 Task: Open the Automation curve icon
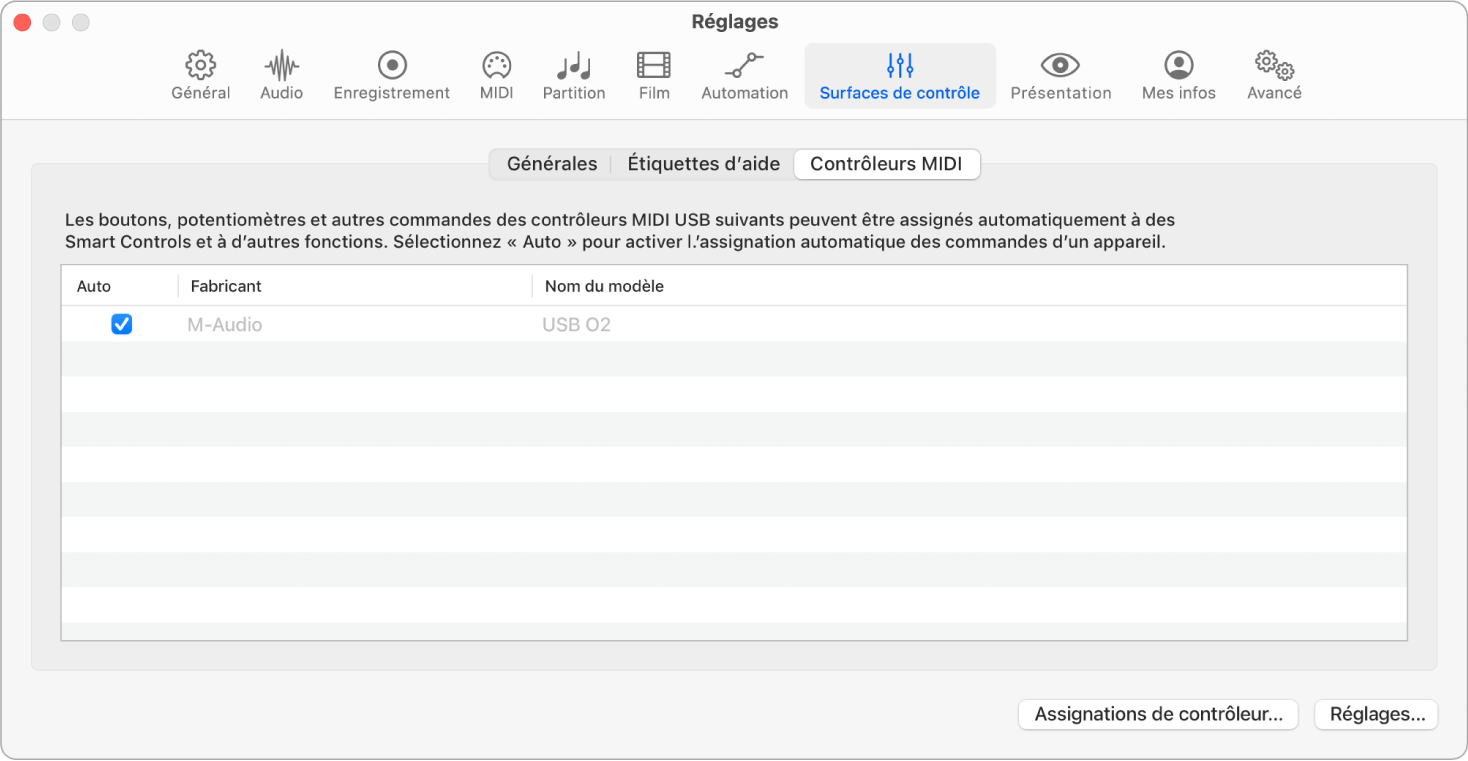(744, 66)
